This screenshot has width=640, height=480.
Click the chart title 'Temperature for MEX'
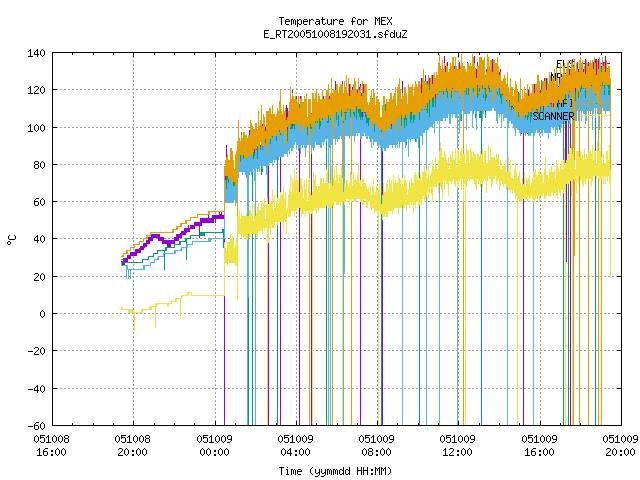point(335,21)
